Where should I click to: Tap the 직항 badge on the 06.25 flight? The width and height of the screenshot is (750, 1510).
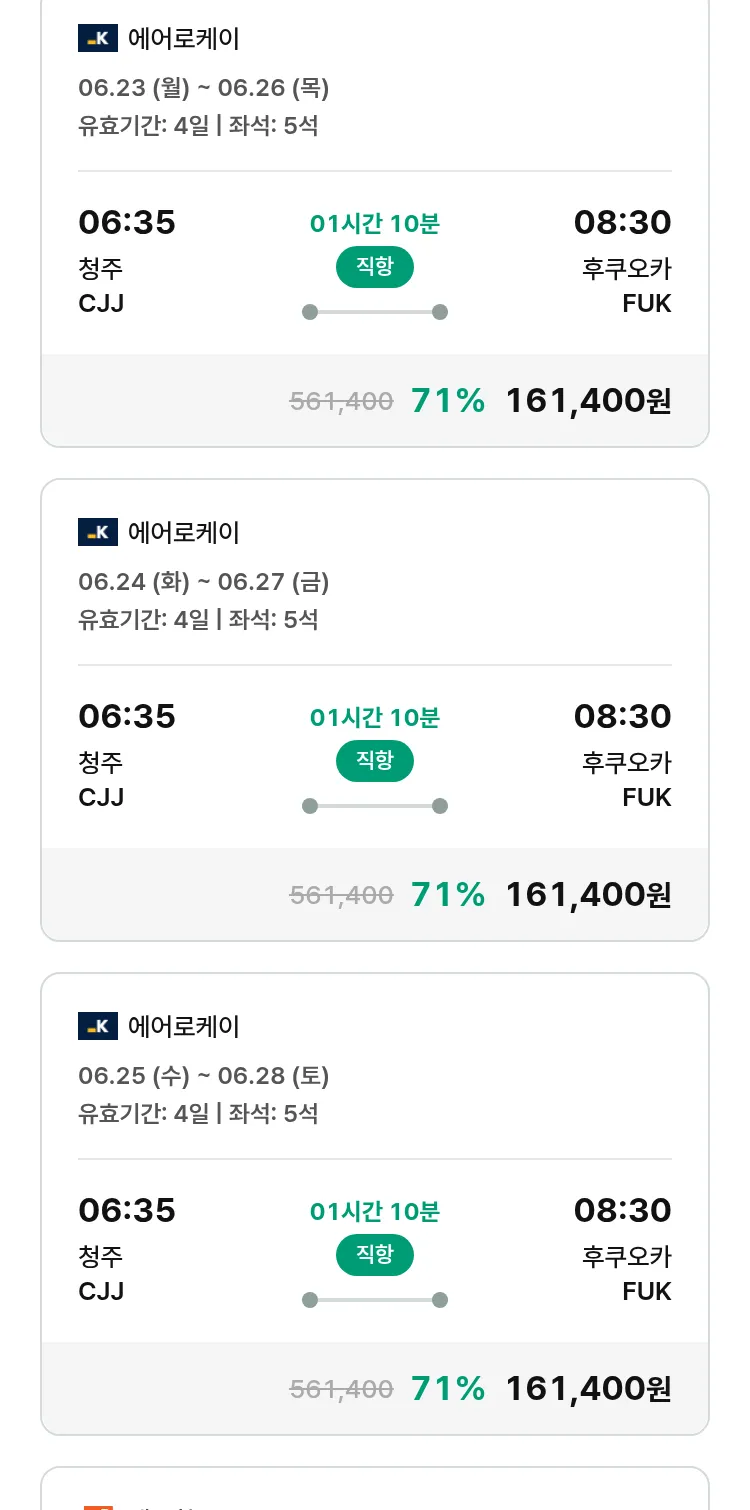374,1255
